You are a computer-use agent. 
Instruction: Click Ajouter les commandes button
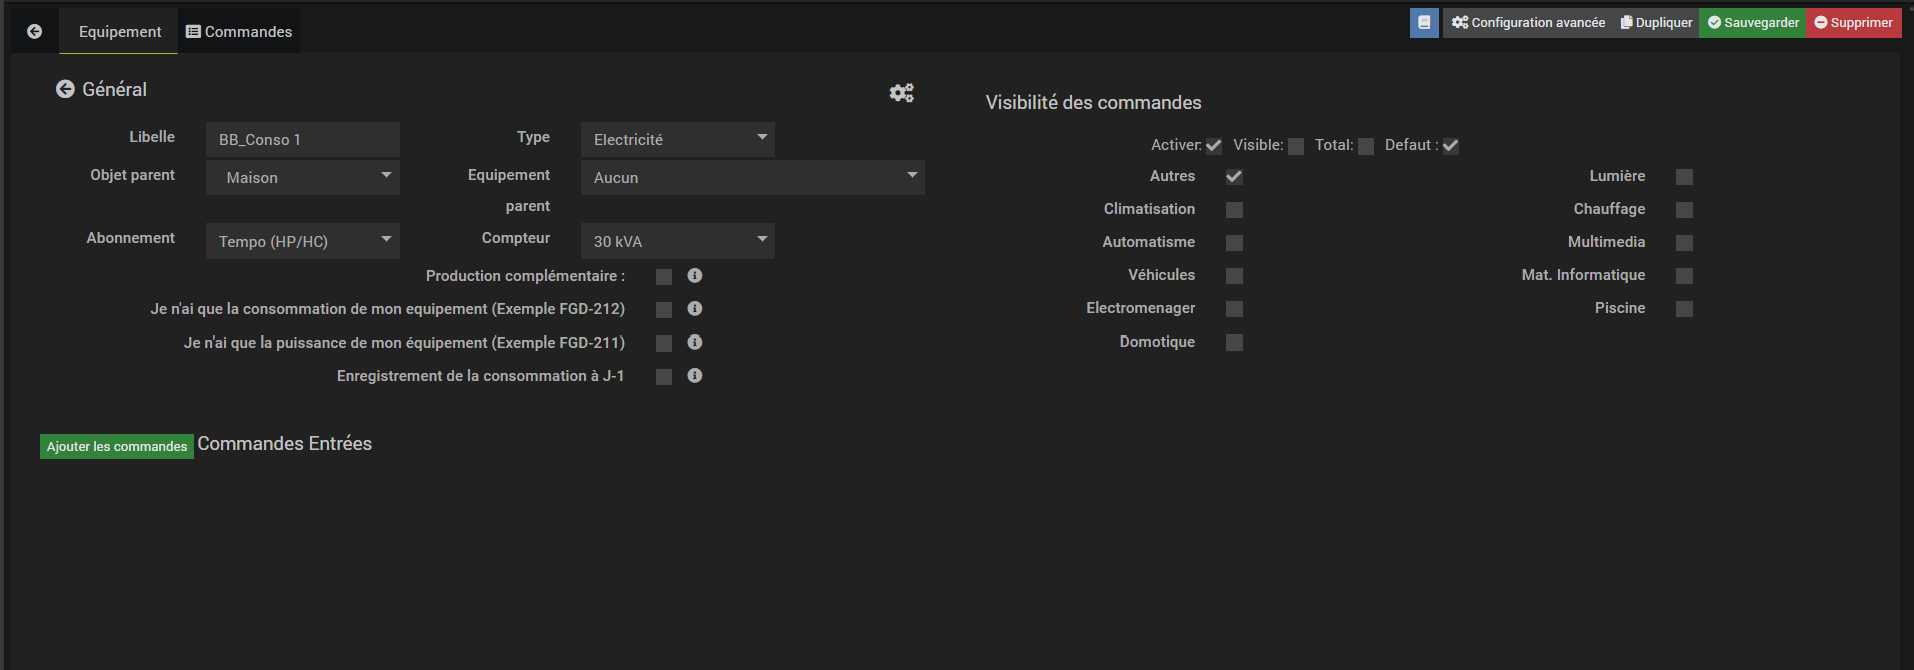click(x=117, y=446)
